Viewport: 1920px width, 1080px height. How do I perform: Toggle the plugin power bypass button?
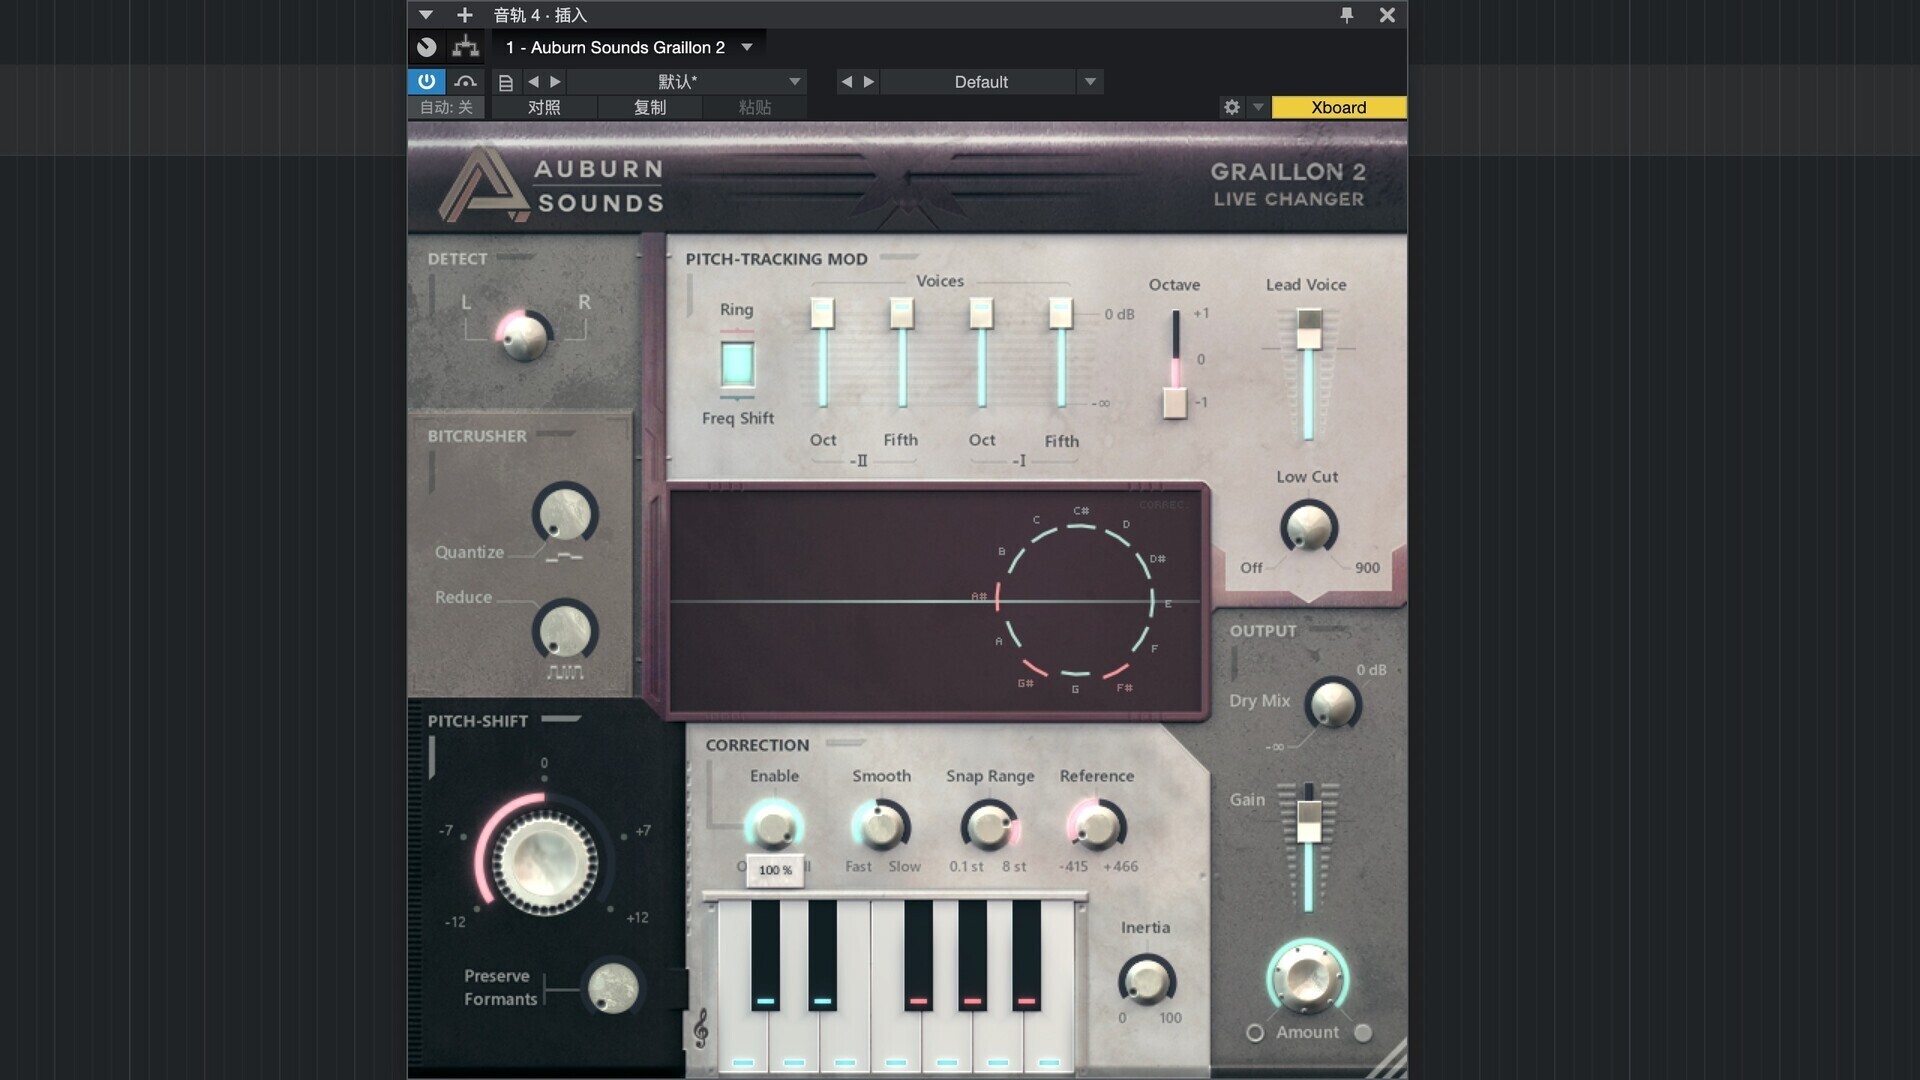tap(426, 81)
